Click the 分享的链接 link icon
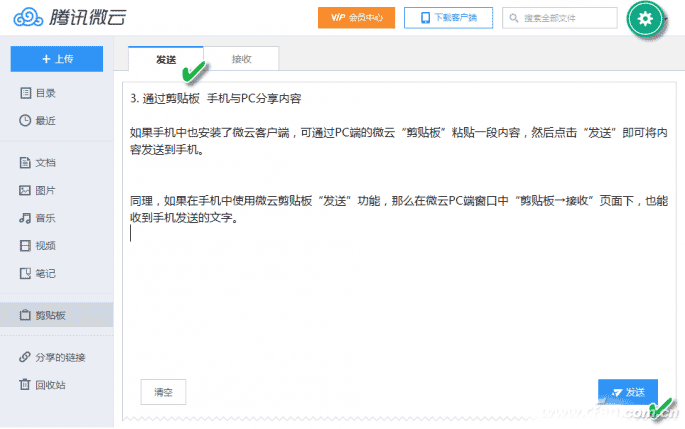 coord(25,357)
